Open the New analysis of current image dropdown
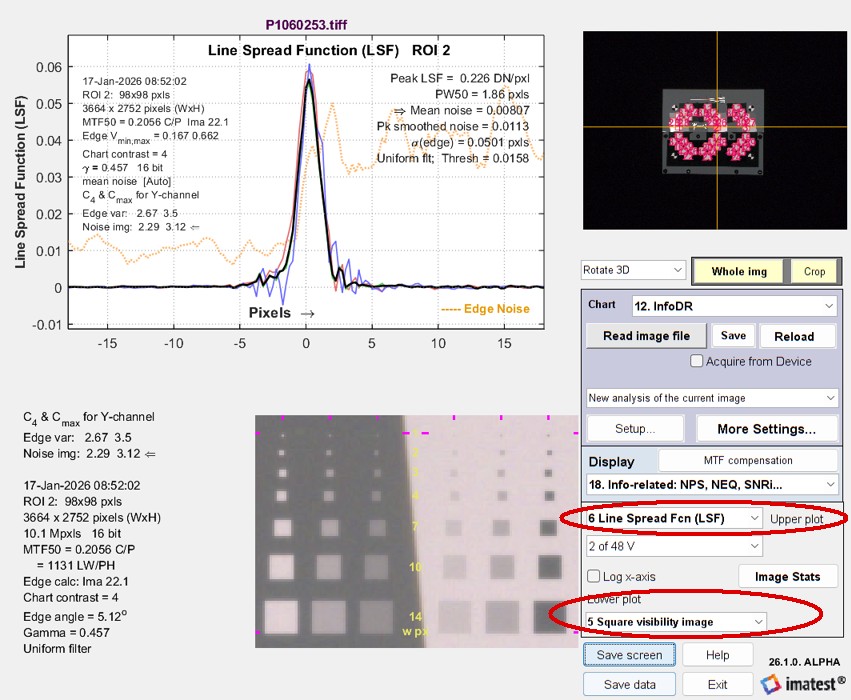851x700 pixels. (x=712, y=398)
